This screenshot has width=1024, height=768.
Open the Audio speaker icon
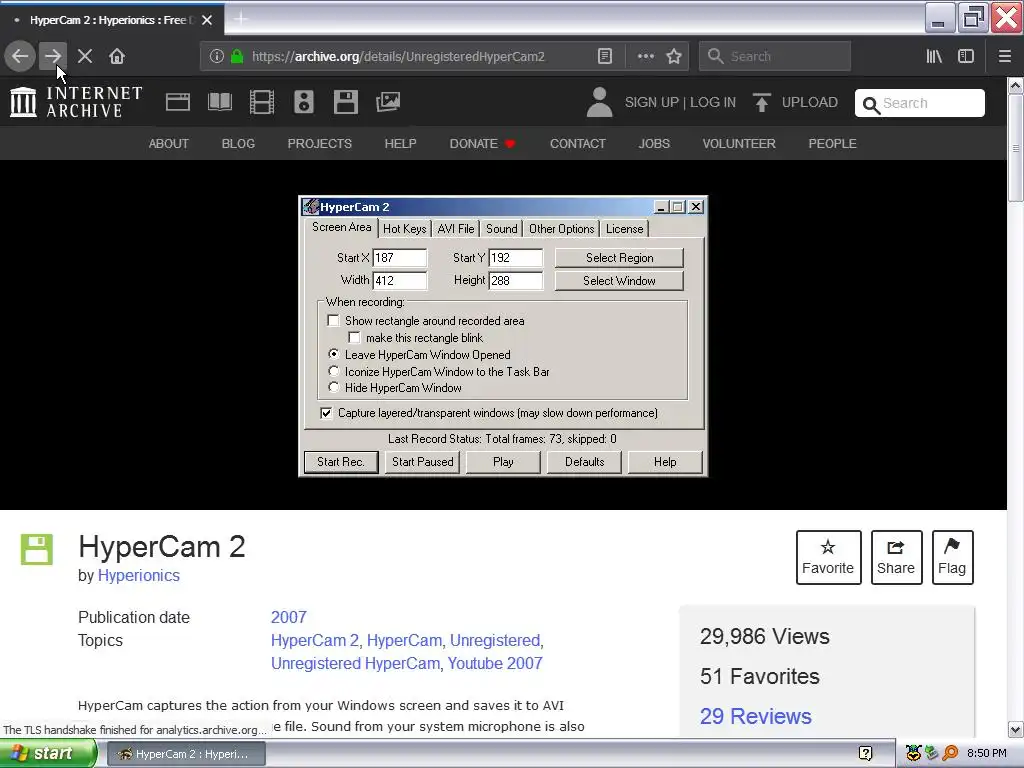pos(304,102)
